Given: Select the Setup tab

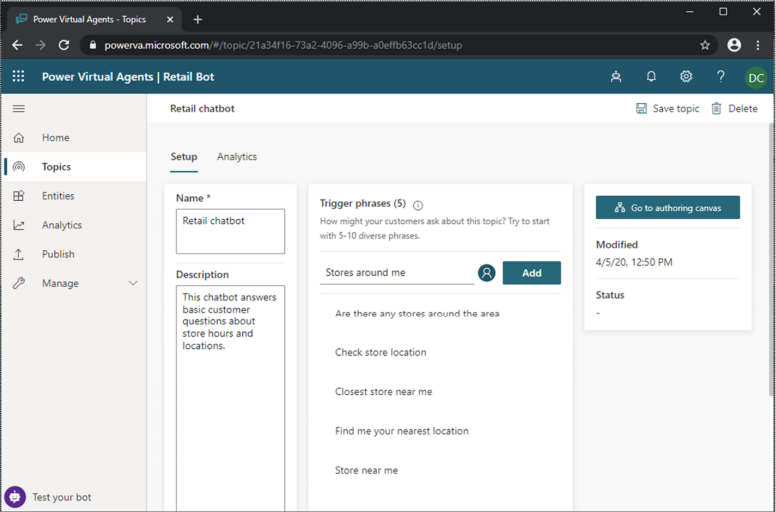Looking at the screenshot, I should [184, 157].
